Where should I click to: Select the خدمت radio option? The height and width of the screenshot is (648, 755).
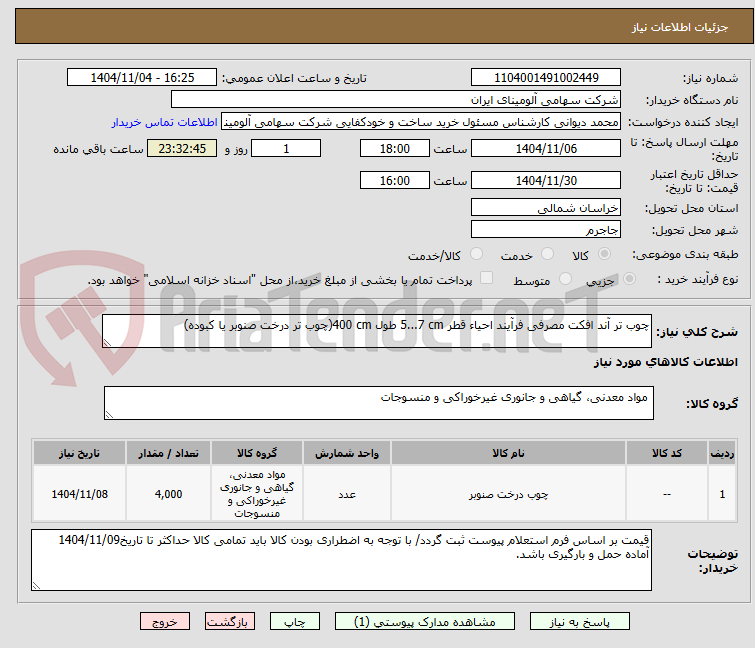pos(547,254)
